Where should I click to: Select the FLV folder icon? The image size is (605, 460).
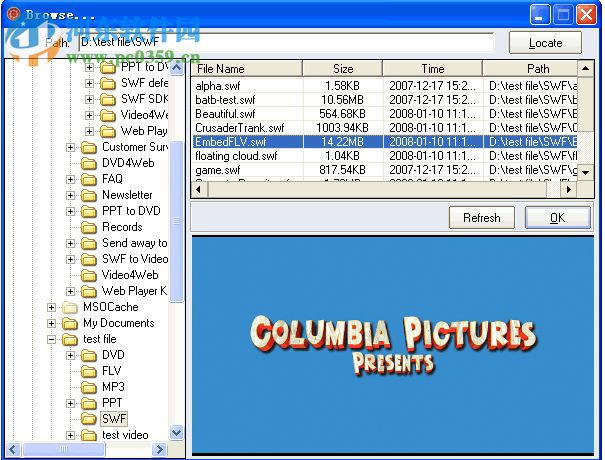pyautogui.click(x=89, y=371)
